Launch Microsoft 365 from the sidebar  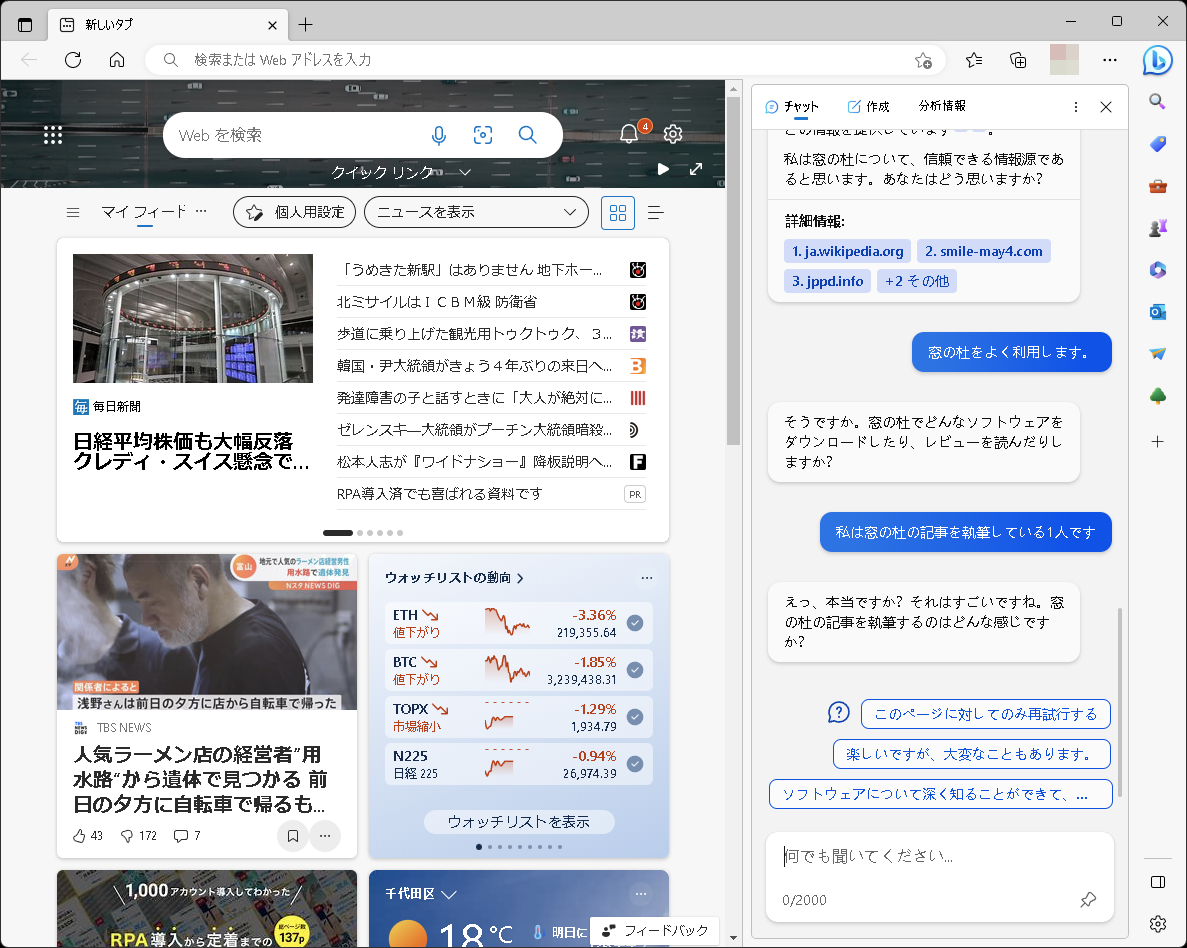coord(1157,269)
